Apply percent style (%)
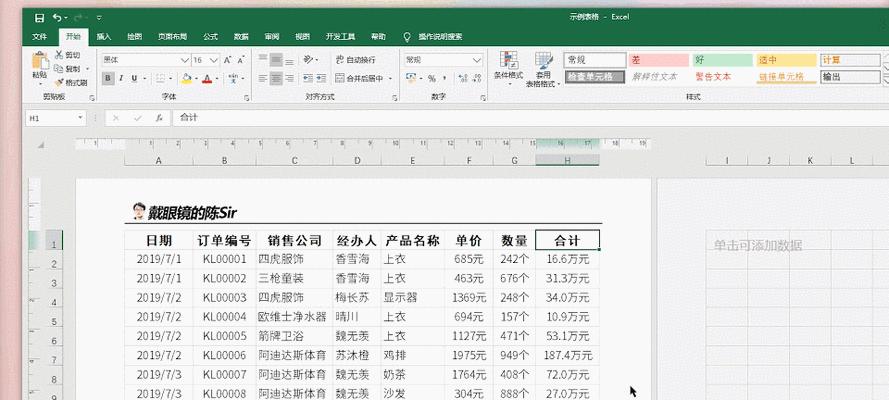The width and height of the screenshot is (889, 400). [431, 78]
